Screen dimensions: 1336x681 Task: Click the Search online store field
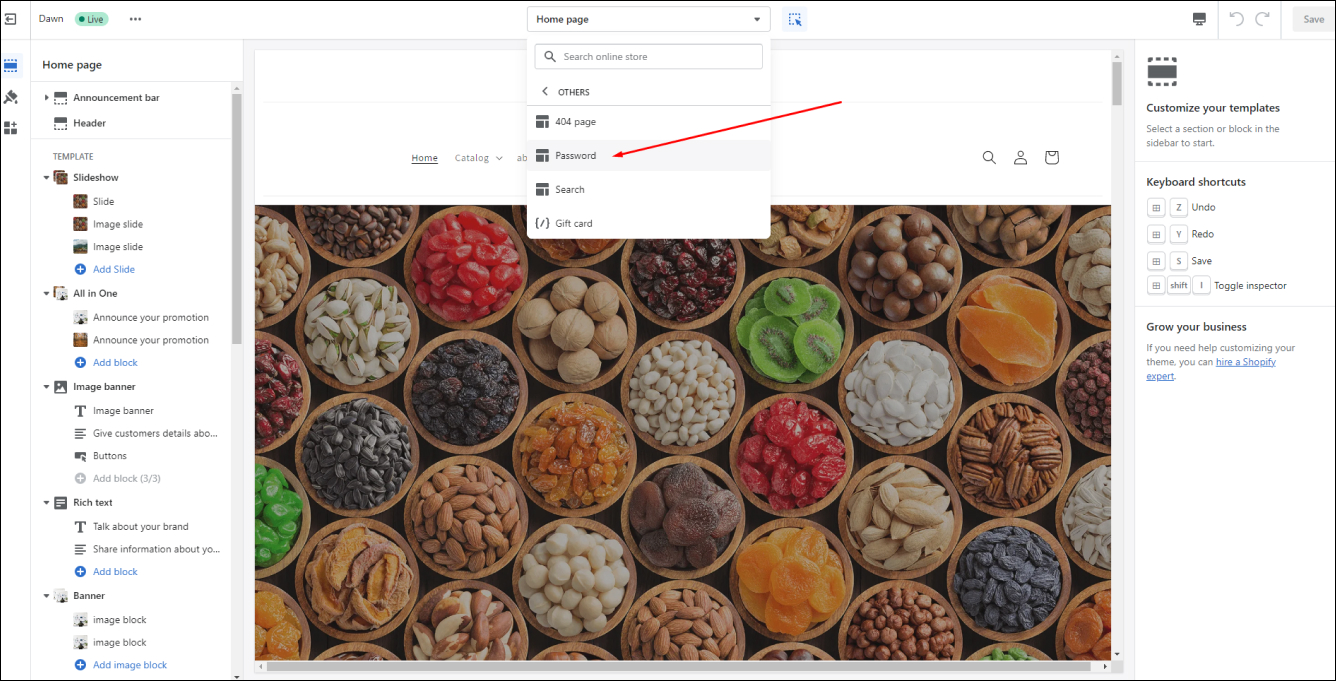(648, 57)
